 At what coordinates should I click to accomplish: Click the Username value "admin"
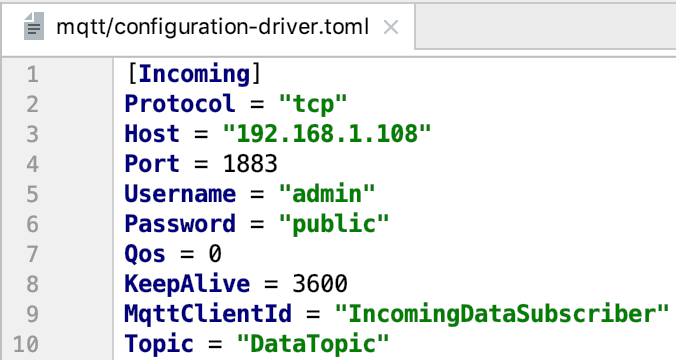pyautogui.click(x=327, y=194)
